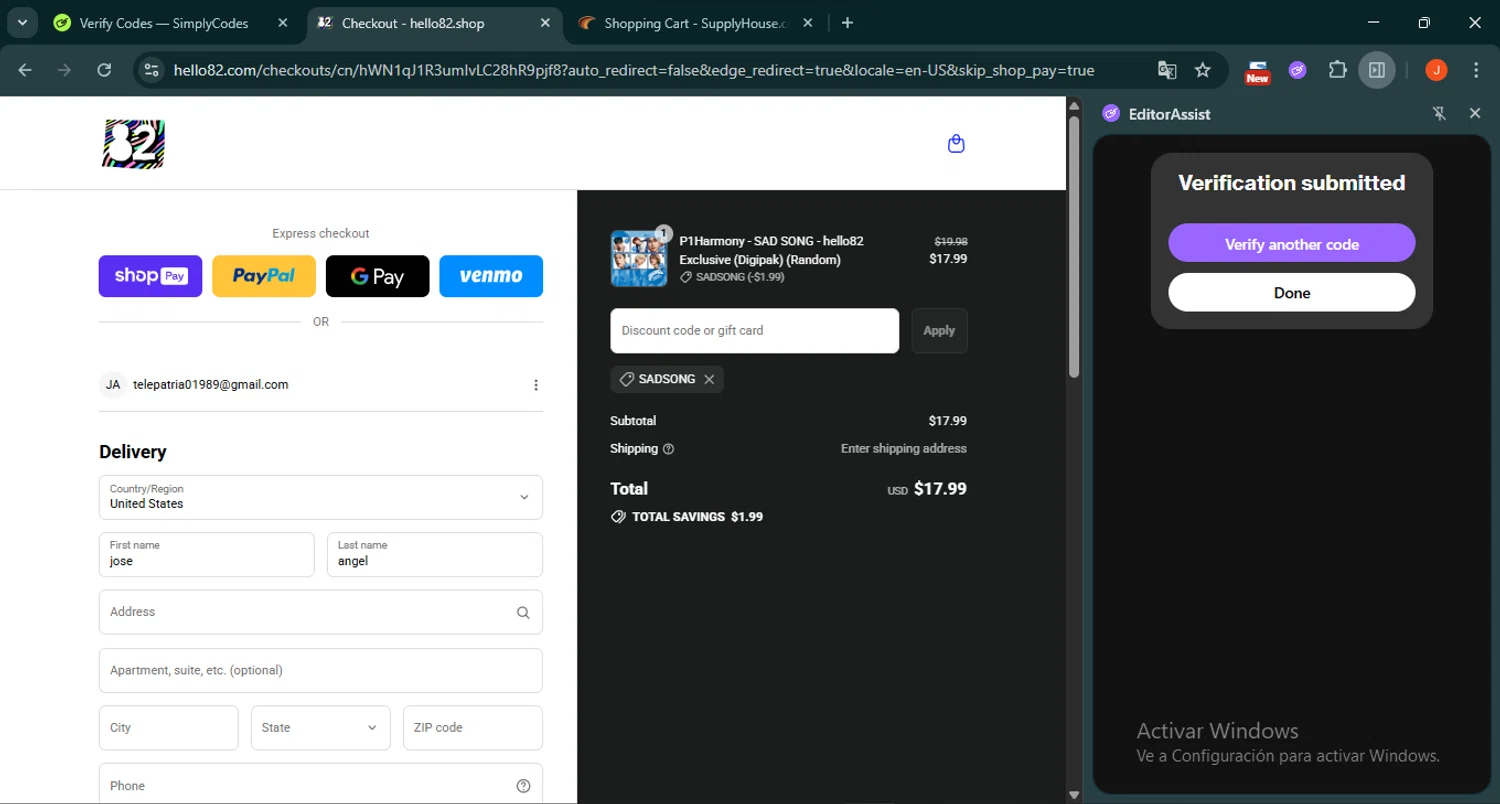Click the TOTAL SAVINGS $1.99 text
1500x804 pixels.
697,517
